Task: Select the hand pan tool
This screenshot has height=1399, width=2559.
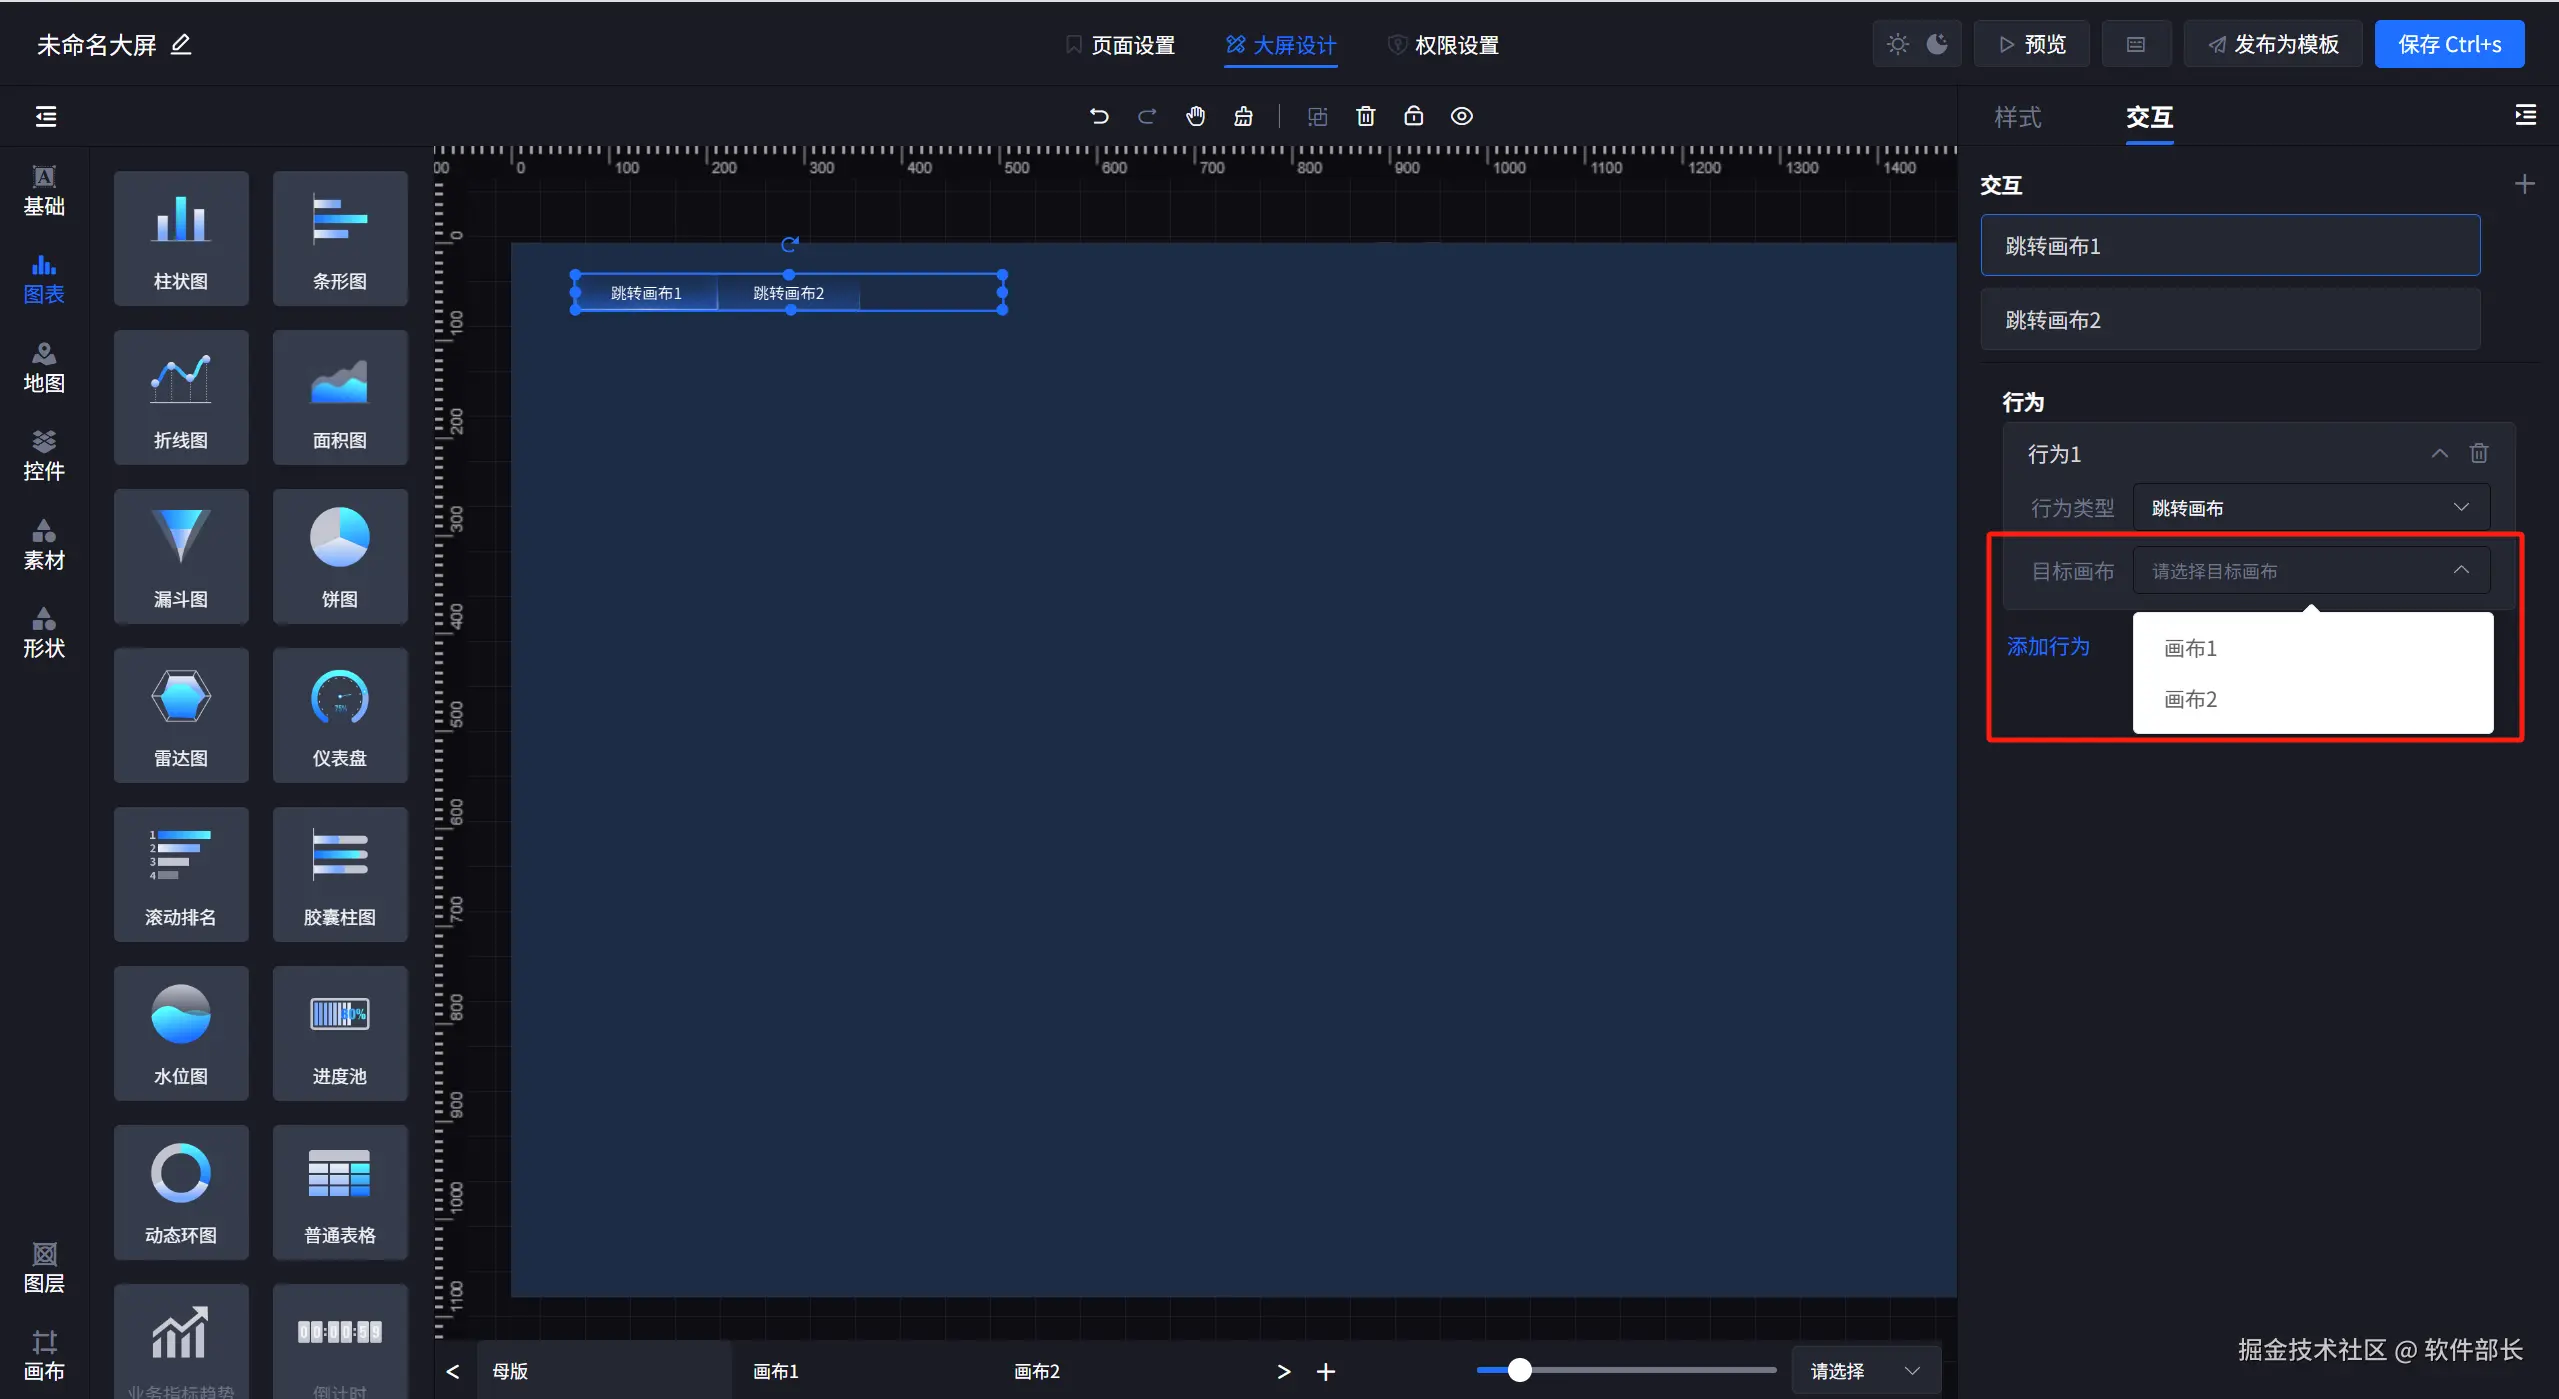Action: click(x=1195, y=116)
